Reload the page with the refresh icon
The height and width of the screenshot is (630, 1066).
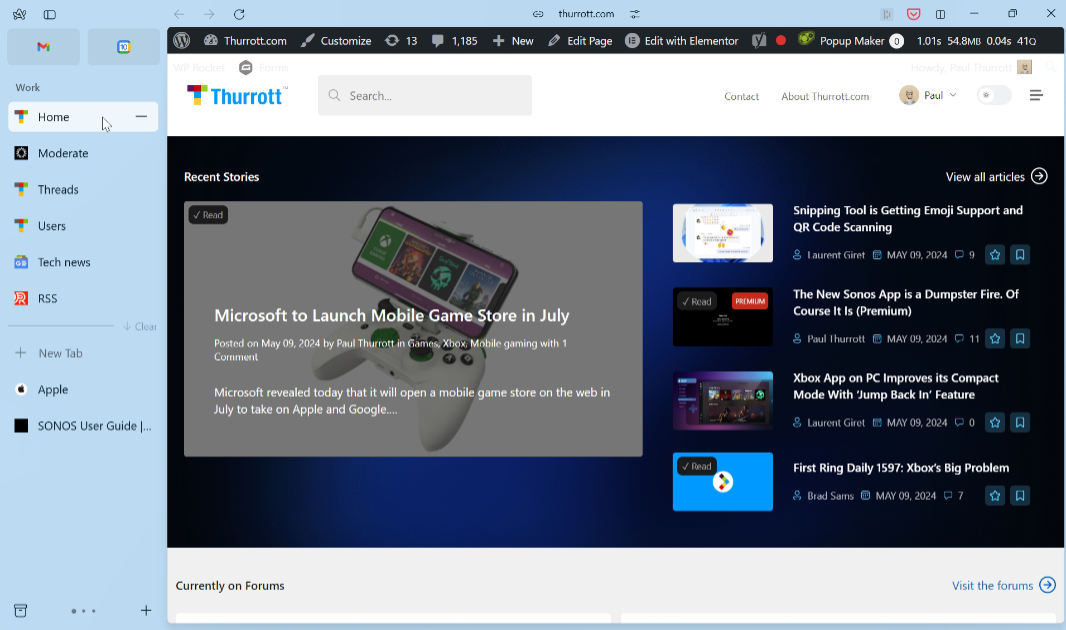tap(239, 14)
